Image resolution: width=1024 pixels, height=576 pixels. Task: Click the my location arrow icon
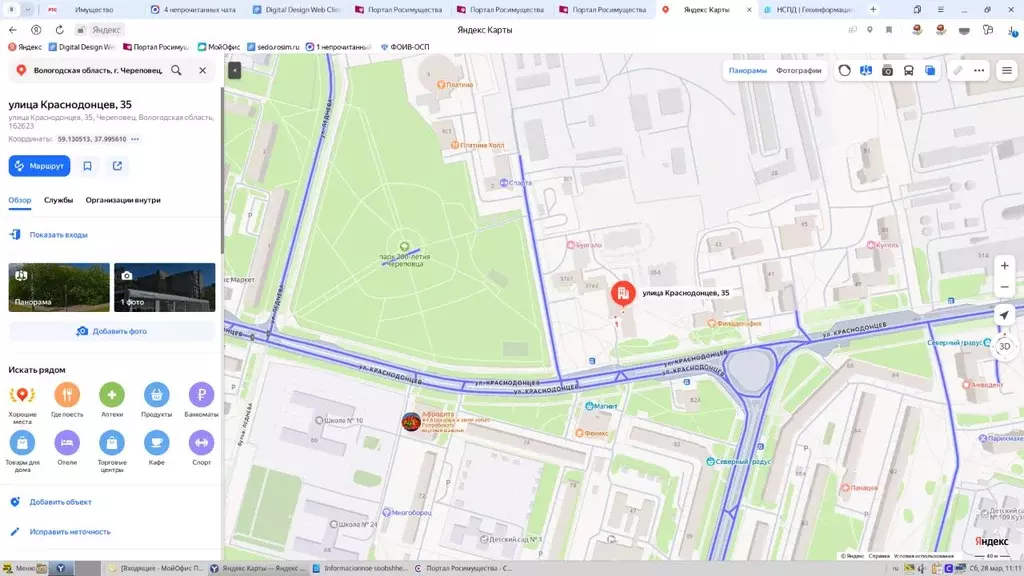1005,315
